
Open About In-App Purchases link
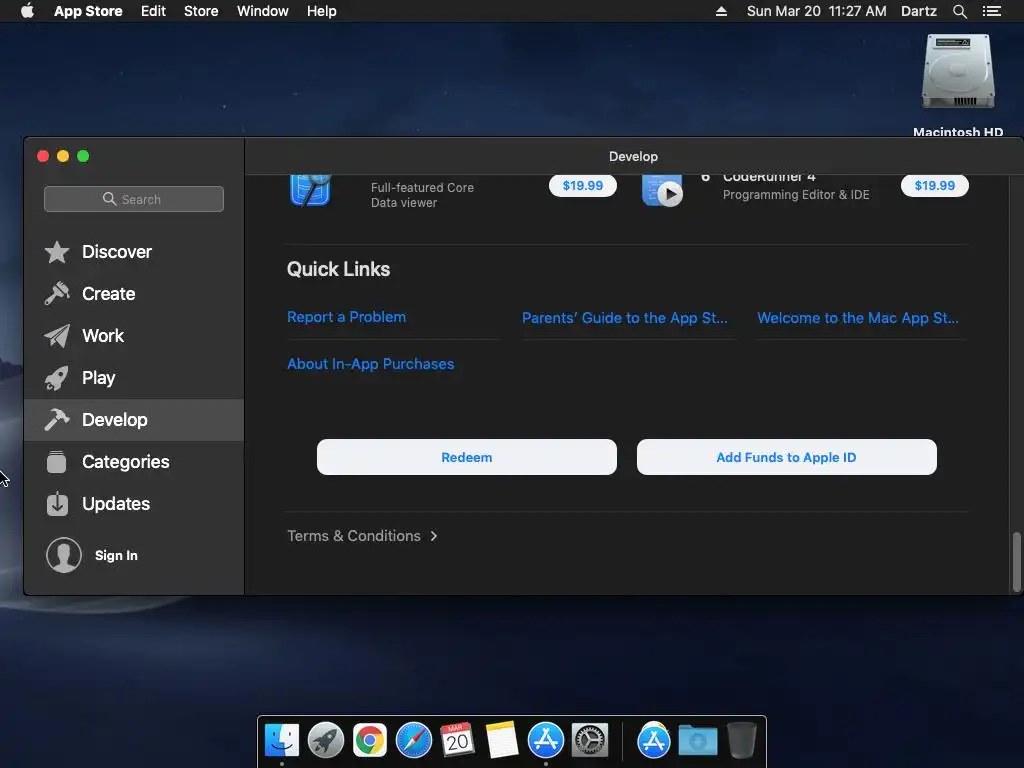371,364
